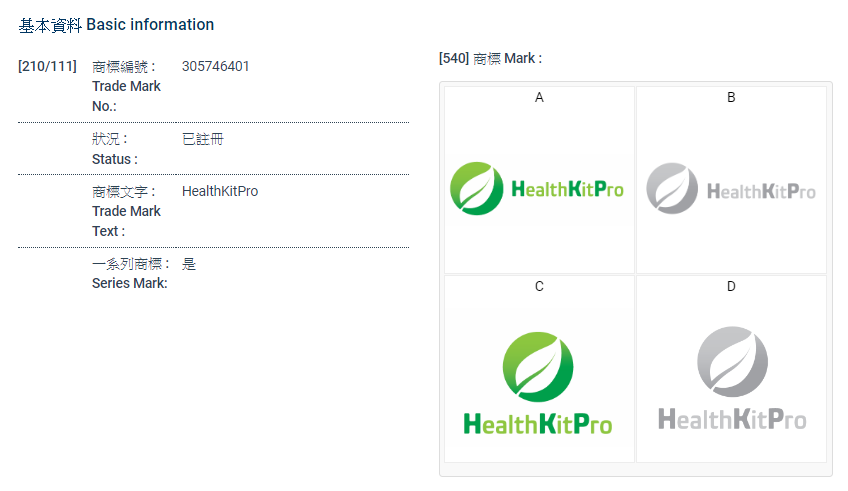Click the HealthKitPro trade mark text value
Viewport: 848px width, 491px height.
[220, 191]
